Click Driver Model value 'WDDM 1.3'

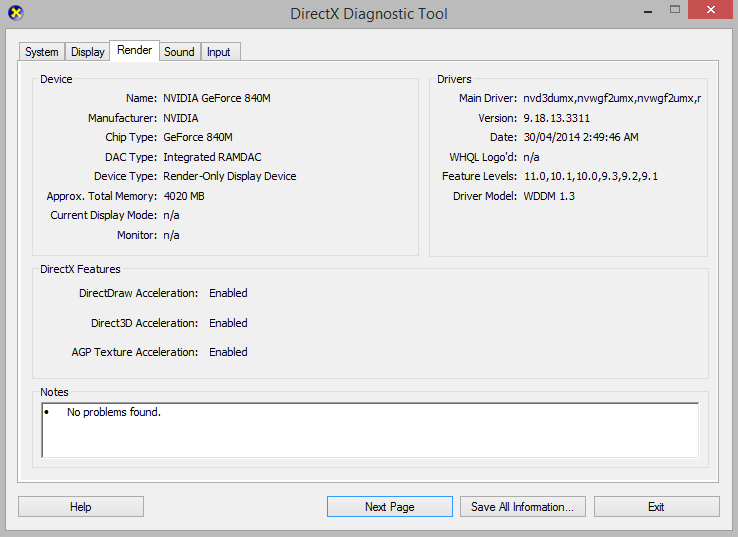pyautogui.click(x=549, y=196)
